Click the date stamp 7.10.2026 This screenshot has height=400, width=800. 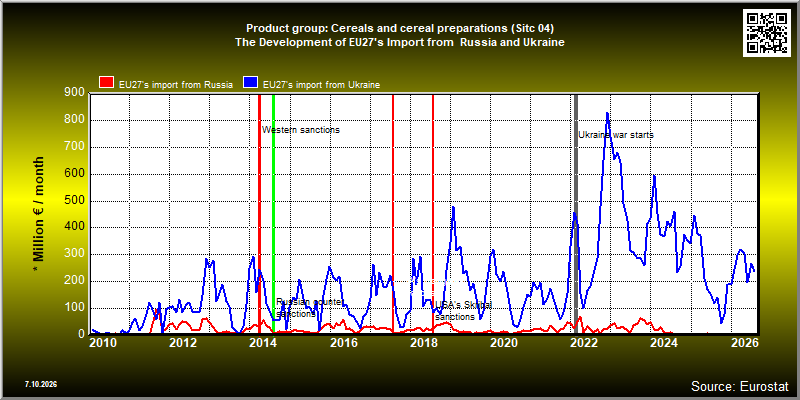[41, 384]
